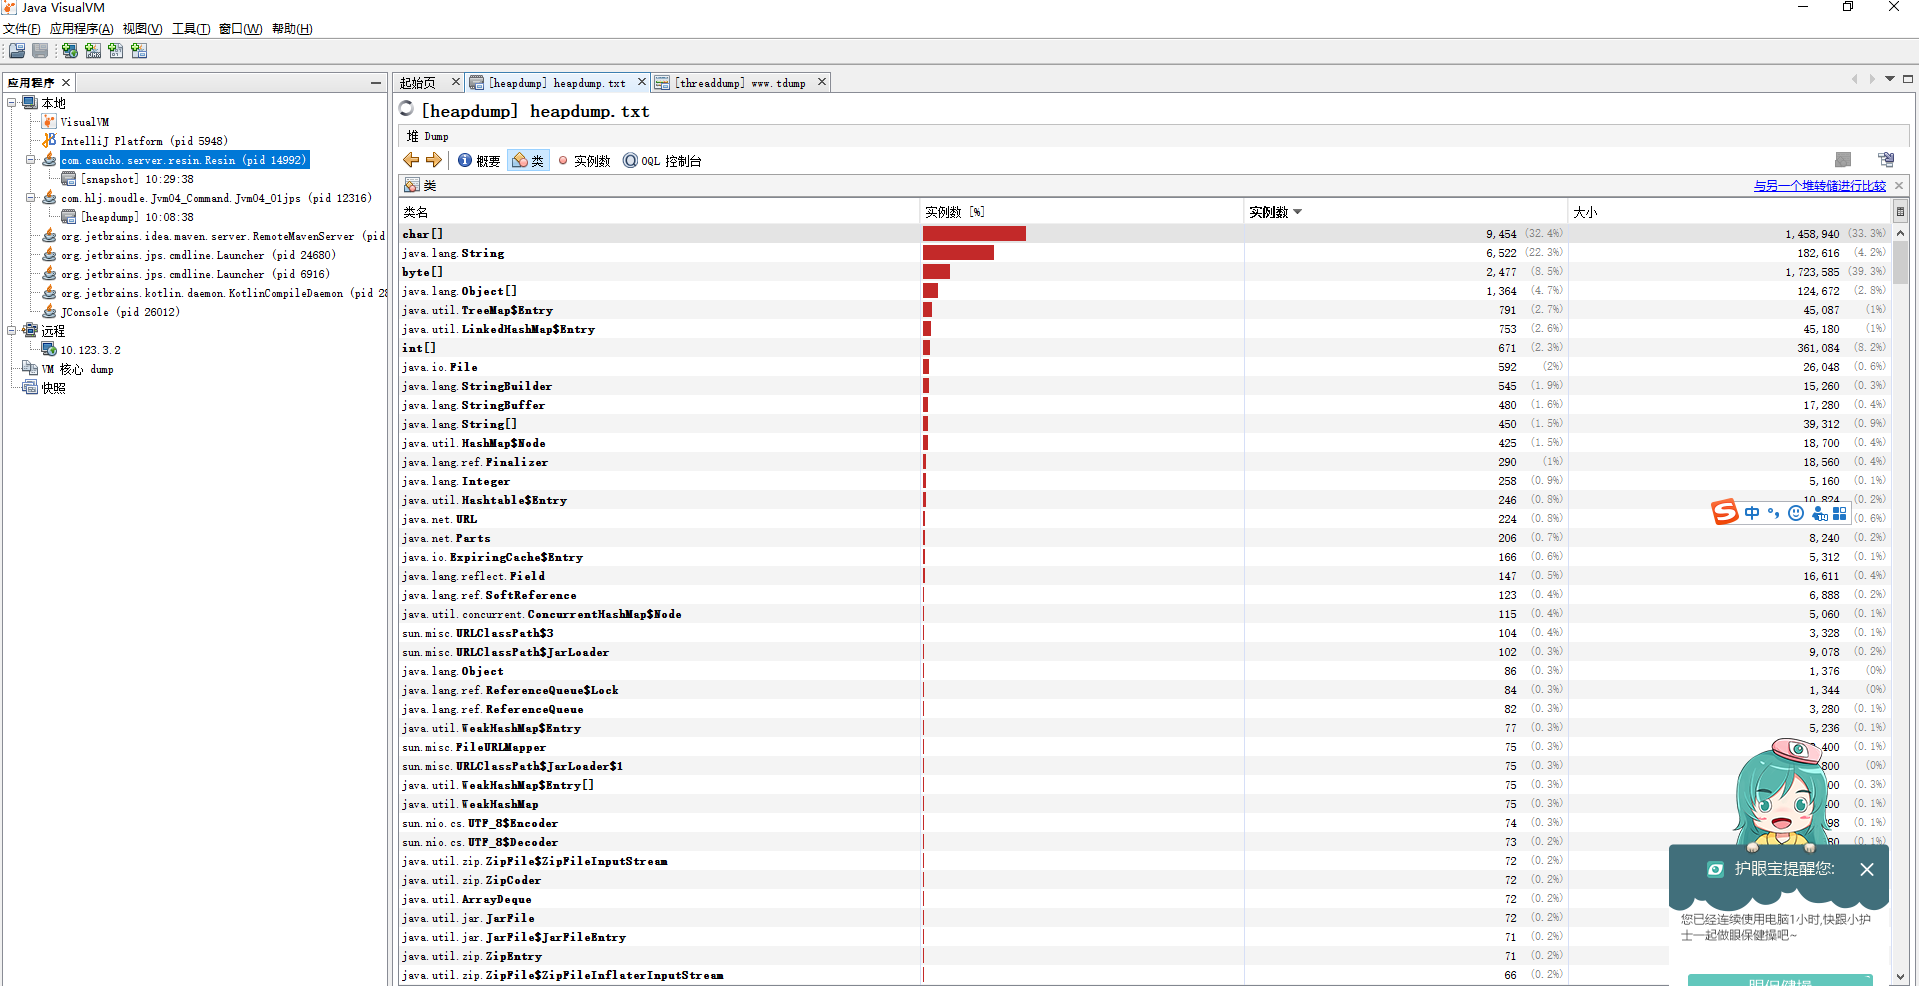
Task: Click the Sogou input method S logo
Action: 1725,512
